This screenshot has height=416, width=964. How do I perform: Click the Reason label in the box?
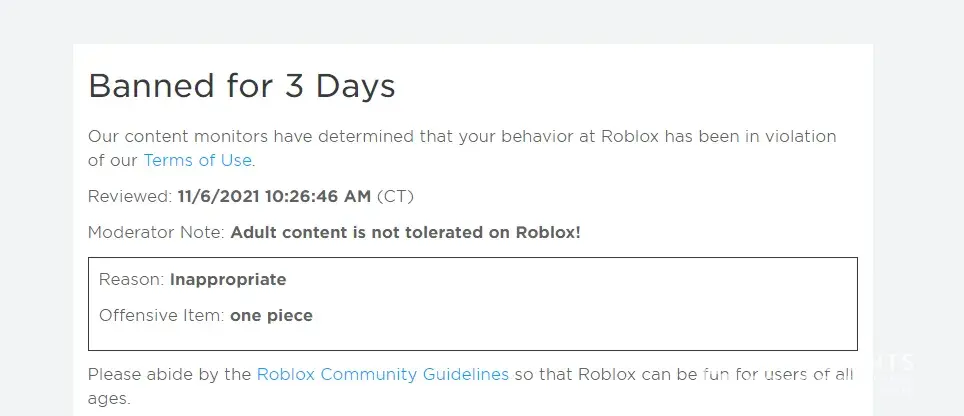pyautogui.click(x=132, y=279)
